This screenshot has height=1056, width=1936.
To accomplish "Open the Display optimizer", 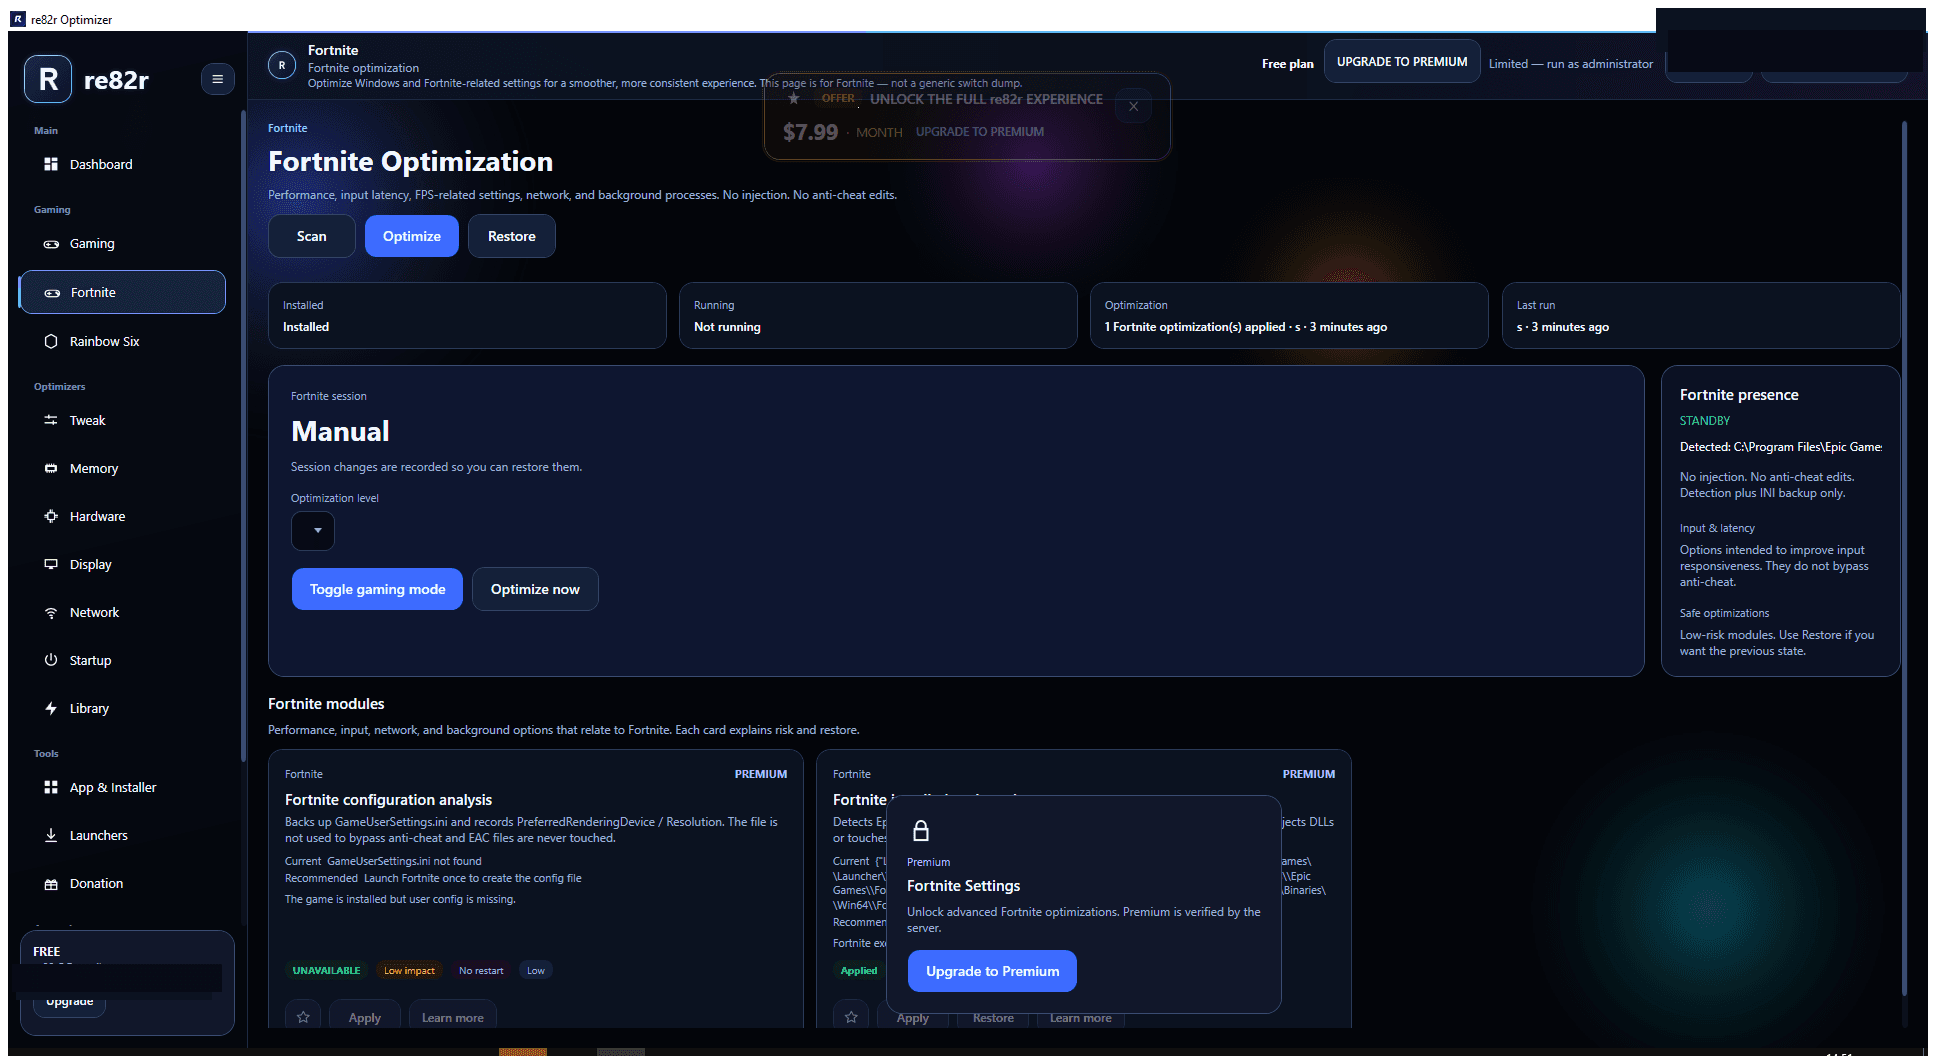I will pyautogui.click(x=122, y=564).
